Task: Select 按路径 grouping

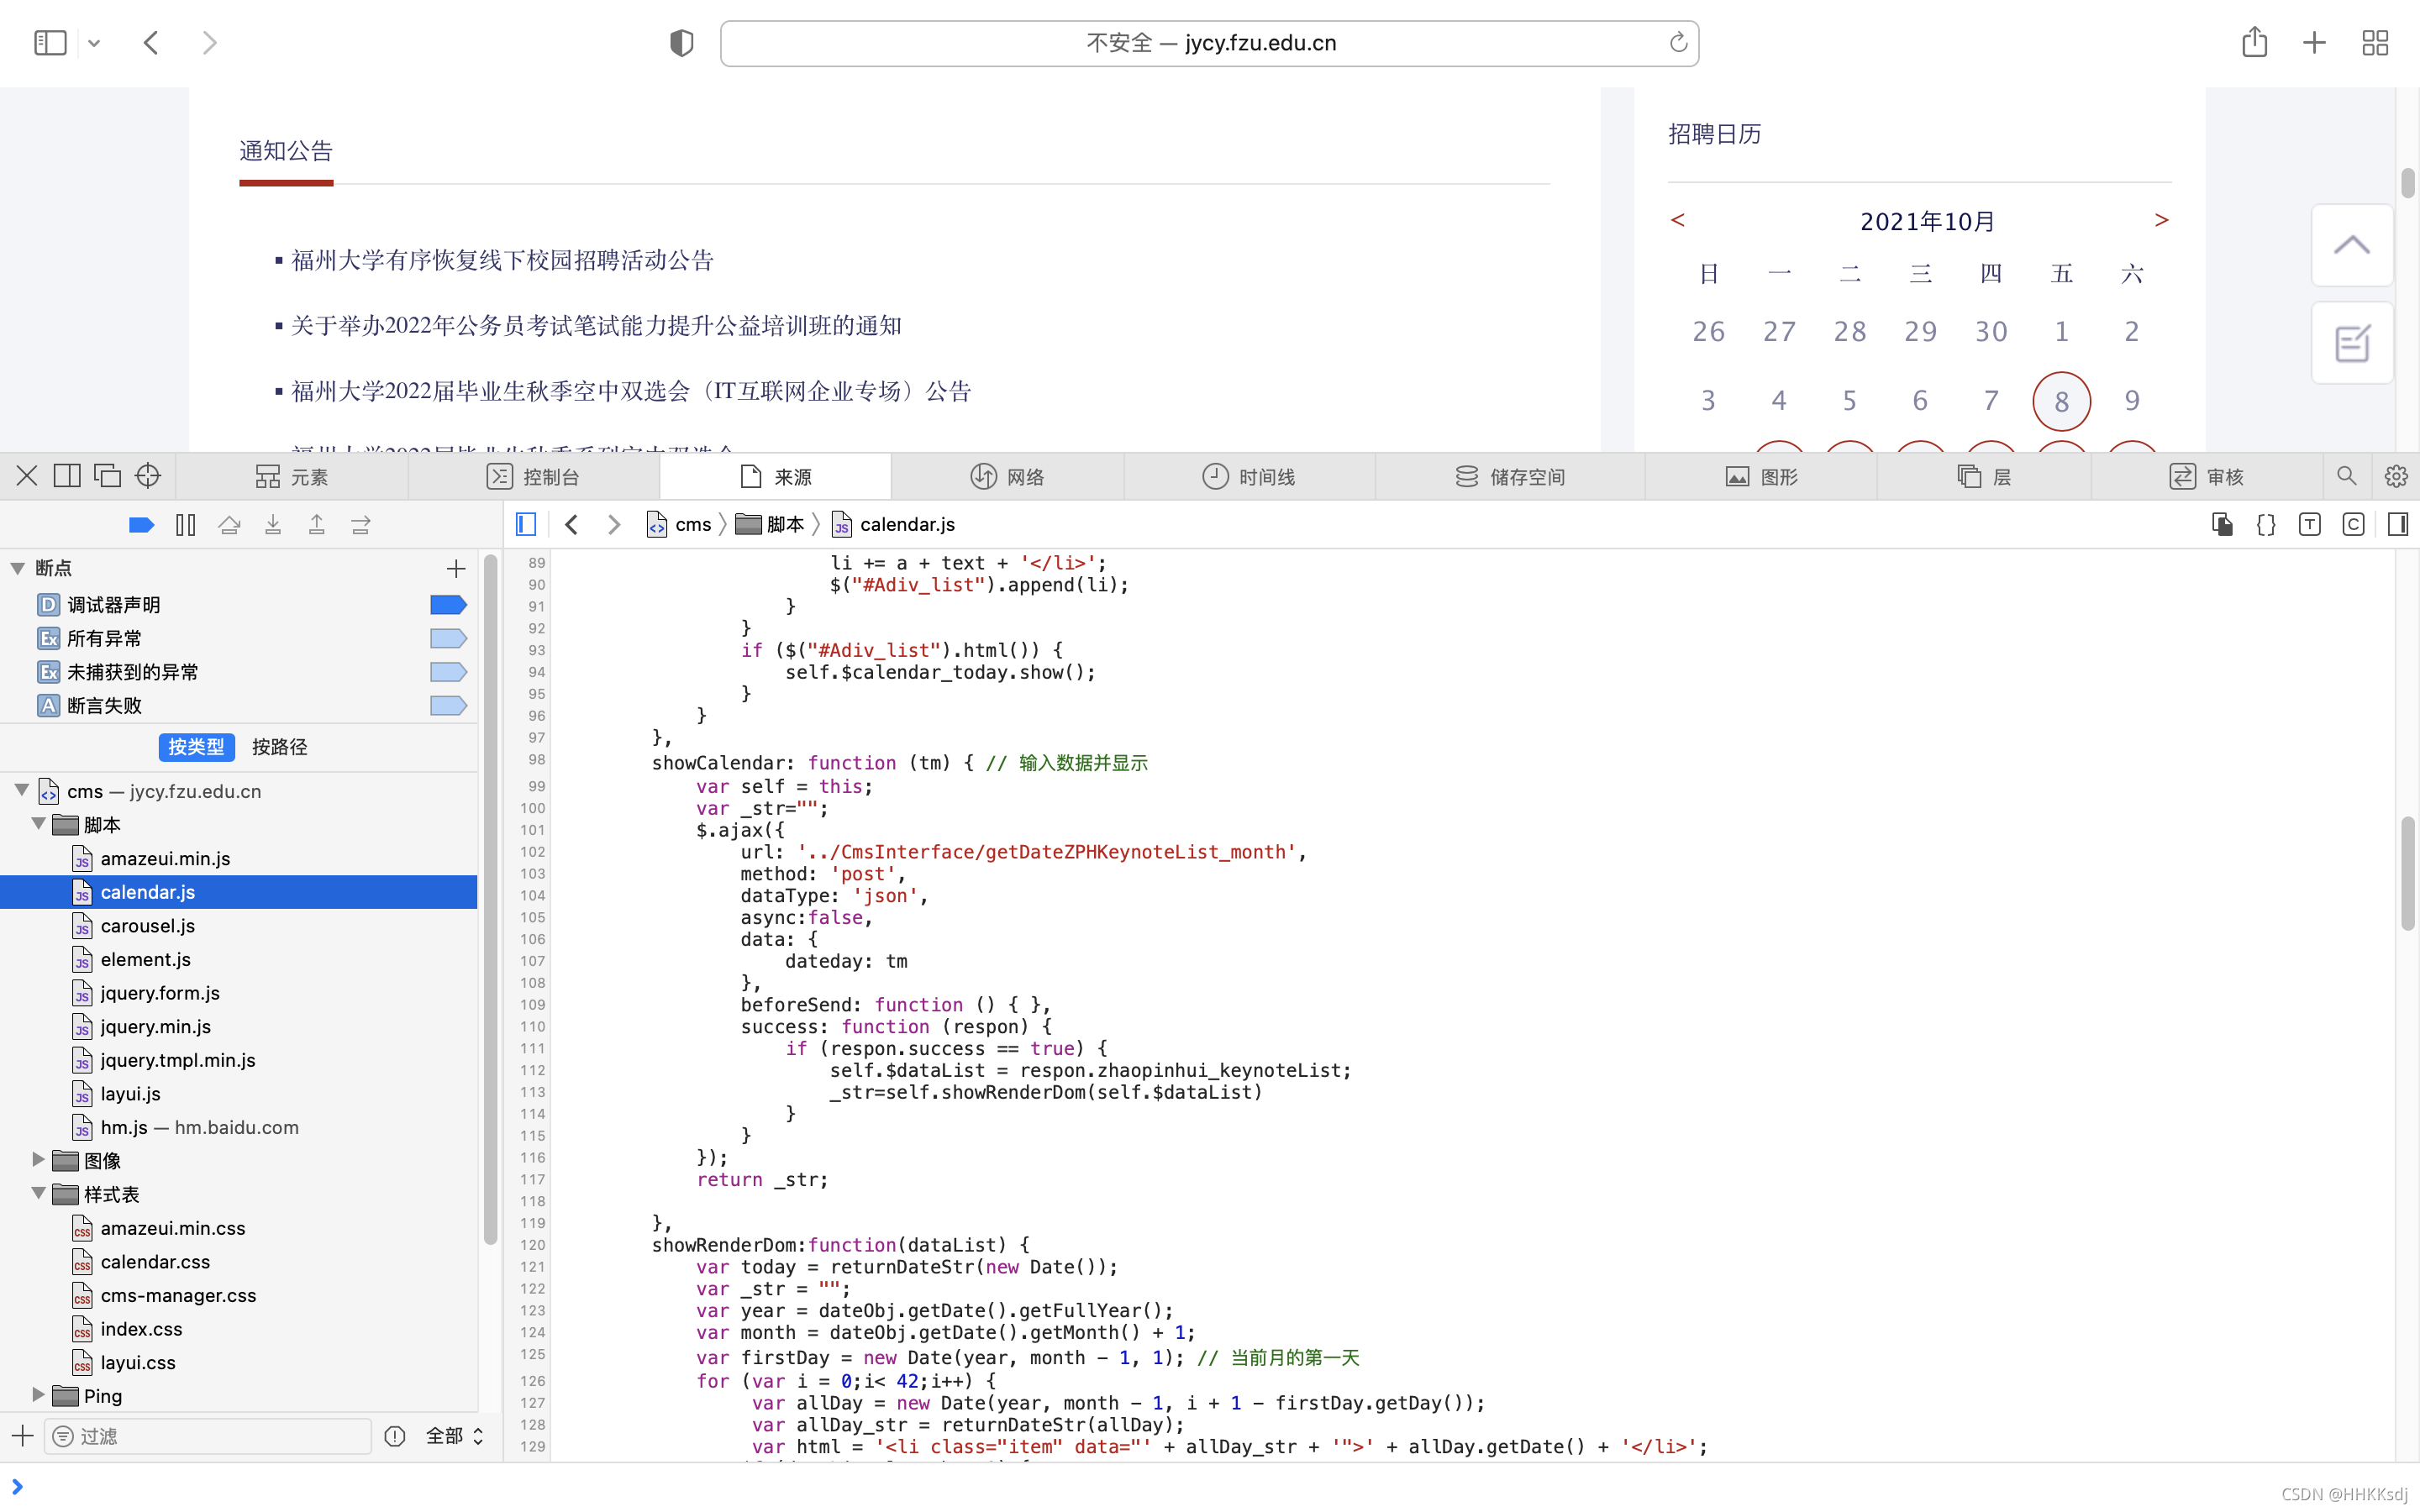Action: (x=280, y=747)
